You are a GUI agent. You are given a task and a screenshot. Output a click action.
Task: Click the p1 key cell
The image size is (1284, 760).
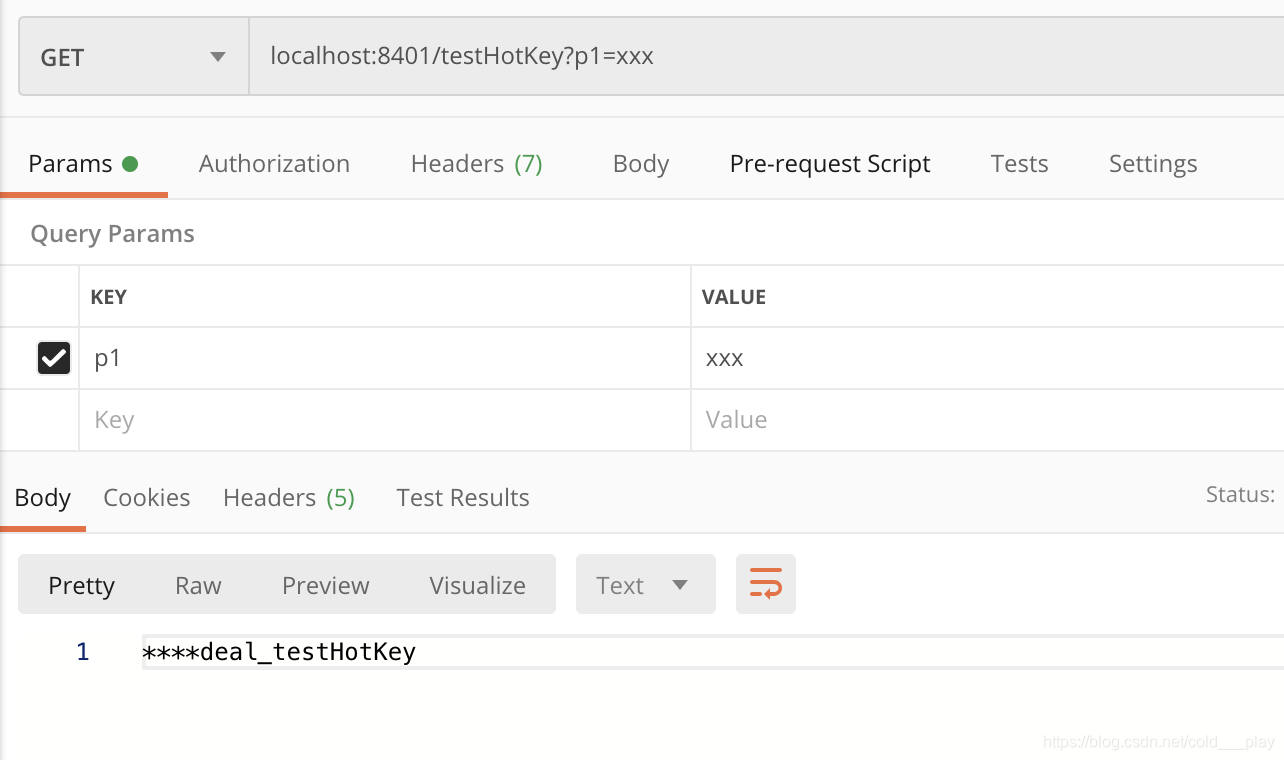tap(385, 358)
